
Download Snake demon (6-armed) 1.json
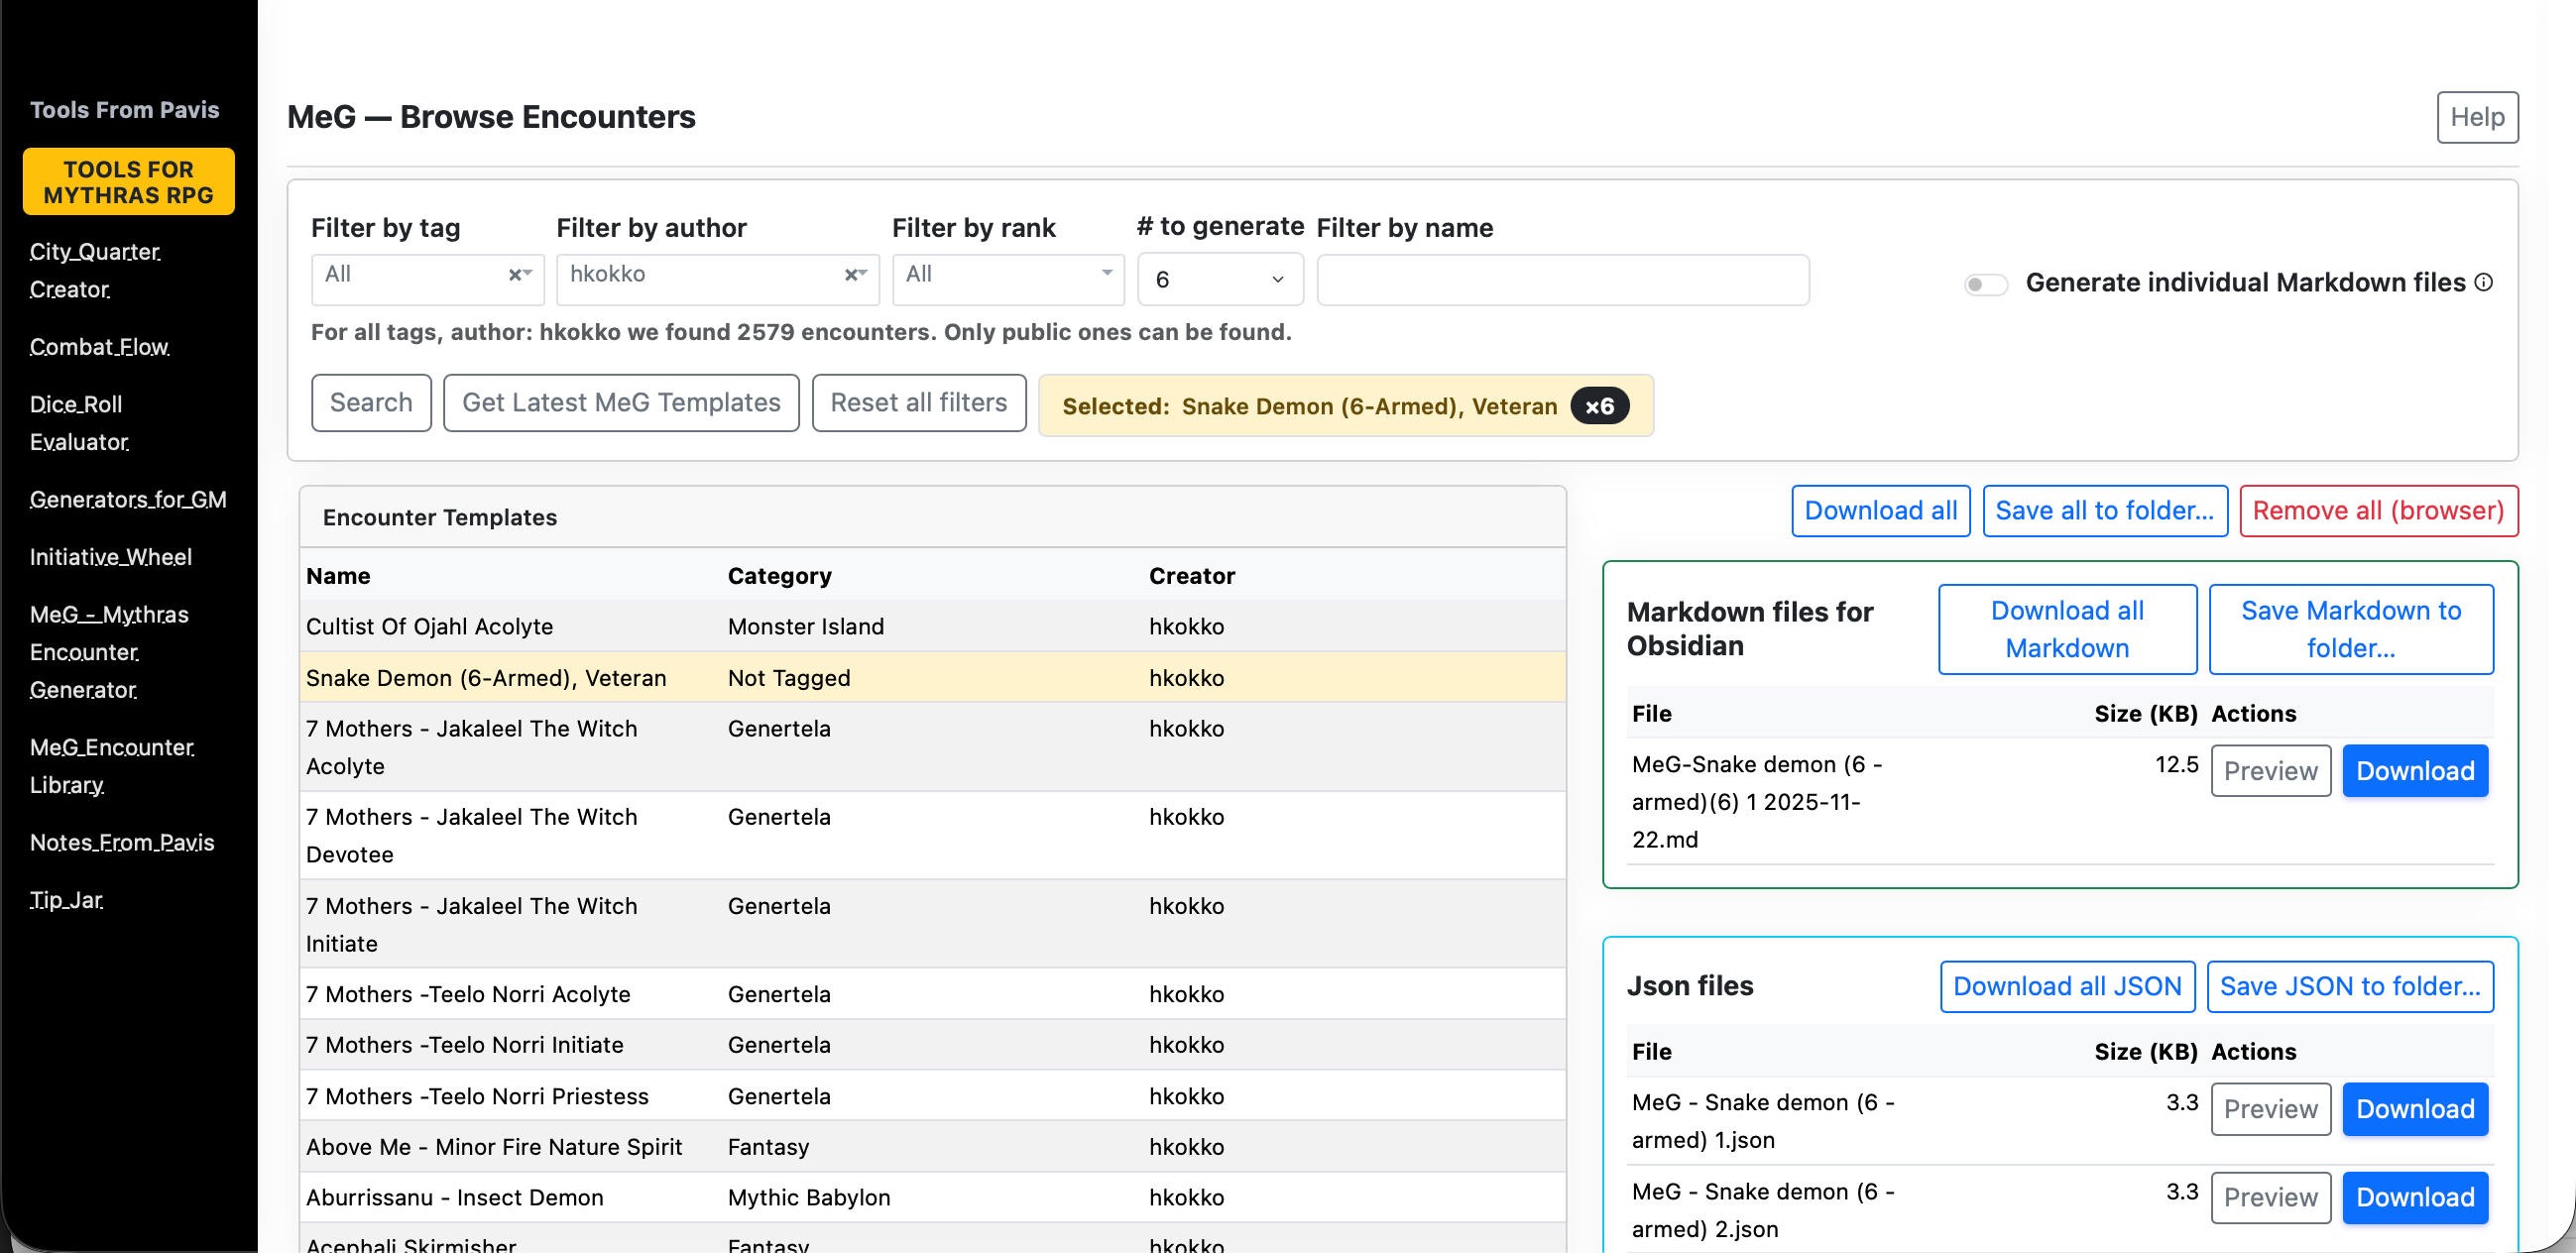[x=2414, y=1109]
